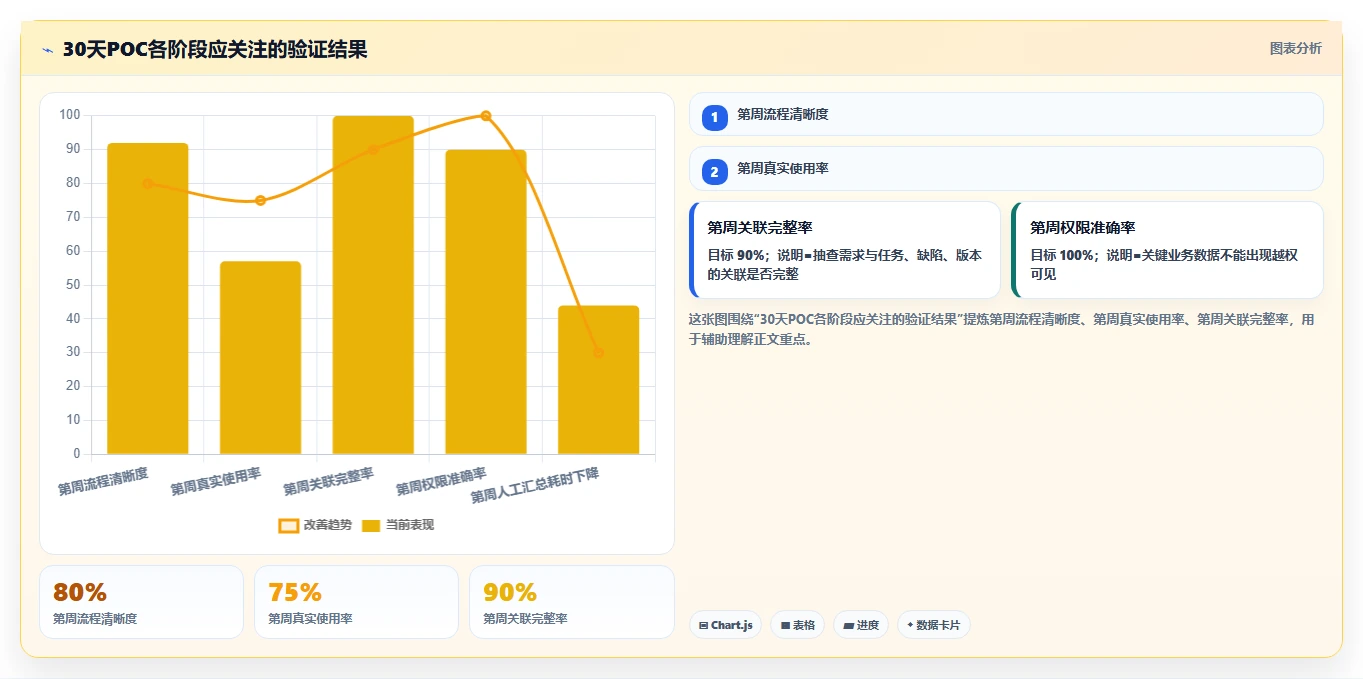
Task: Click trend line point at value 75
Action: [x=260, y=200]
